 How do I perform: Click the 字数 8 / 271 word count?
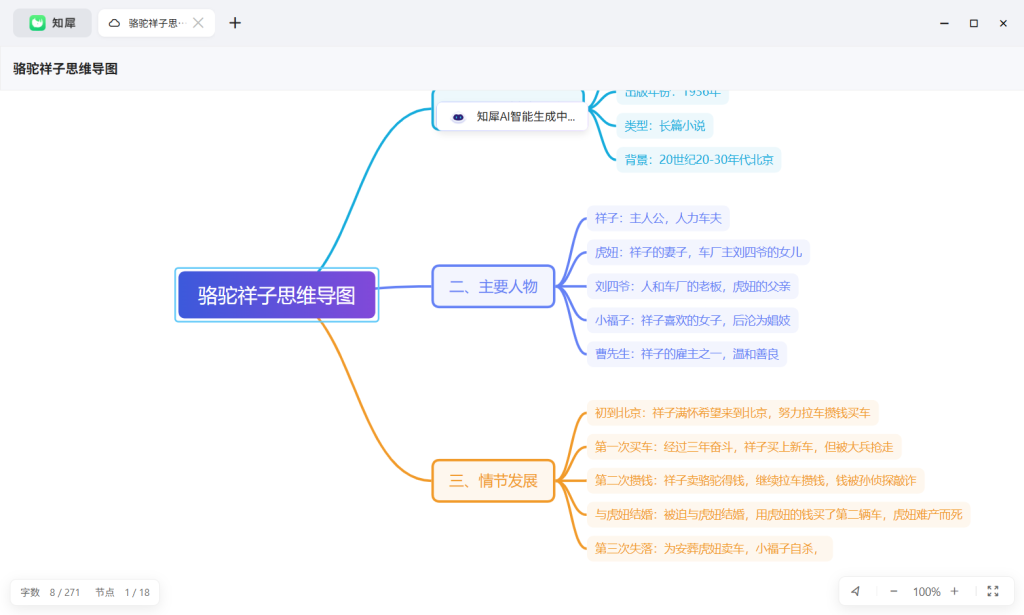tap(50, 592)
